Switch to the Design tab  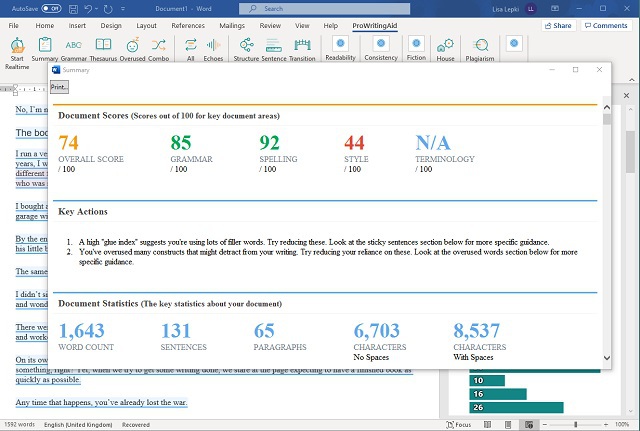(x=111, y=25)
